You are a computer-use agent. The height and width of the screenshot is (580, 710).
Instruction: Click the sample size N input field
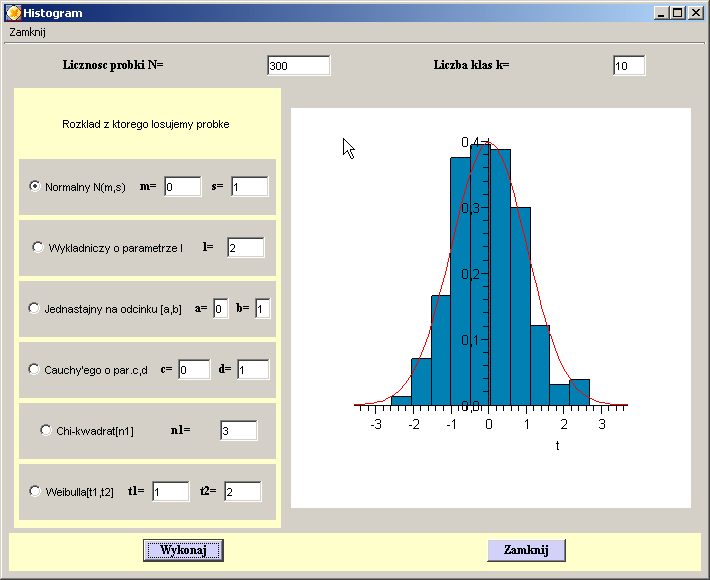tap(298, 66)
